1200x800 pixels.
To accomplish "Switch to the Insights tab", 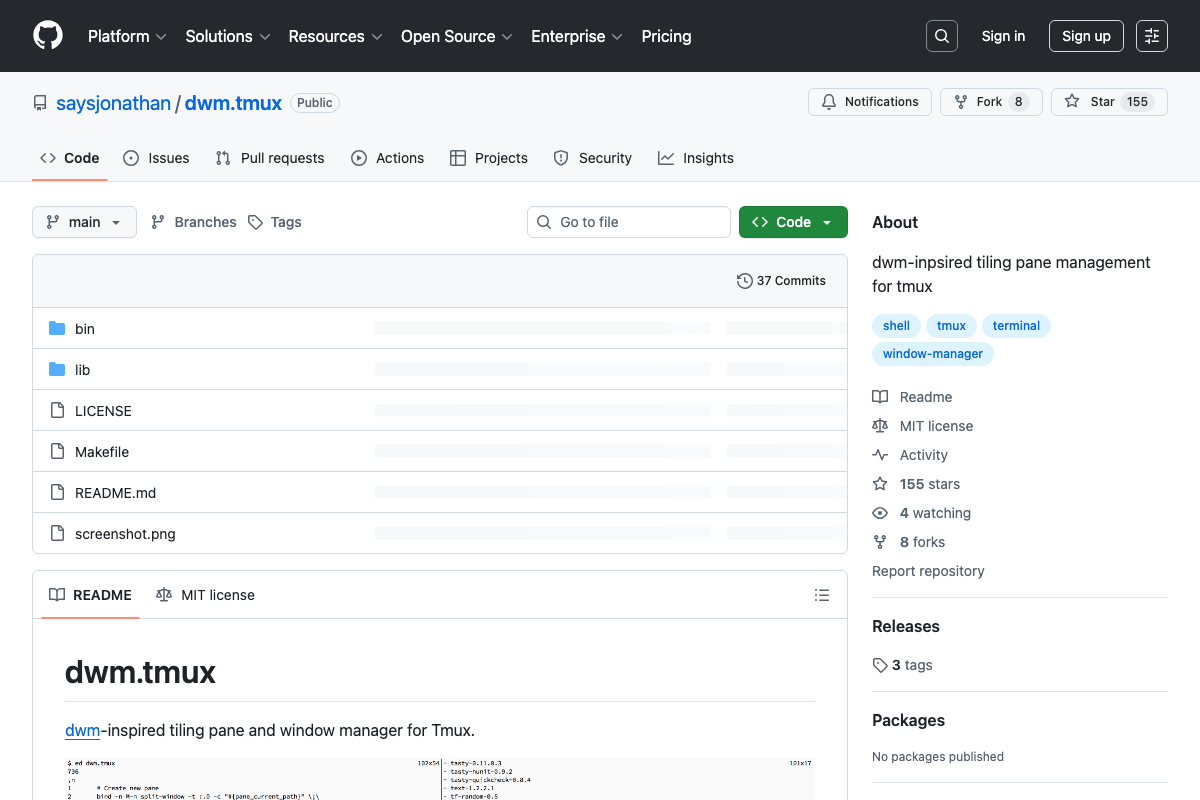I will point(696,158).
